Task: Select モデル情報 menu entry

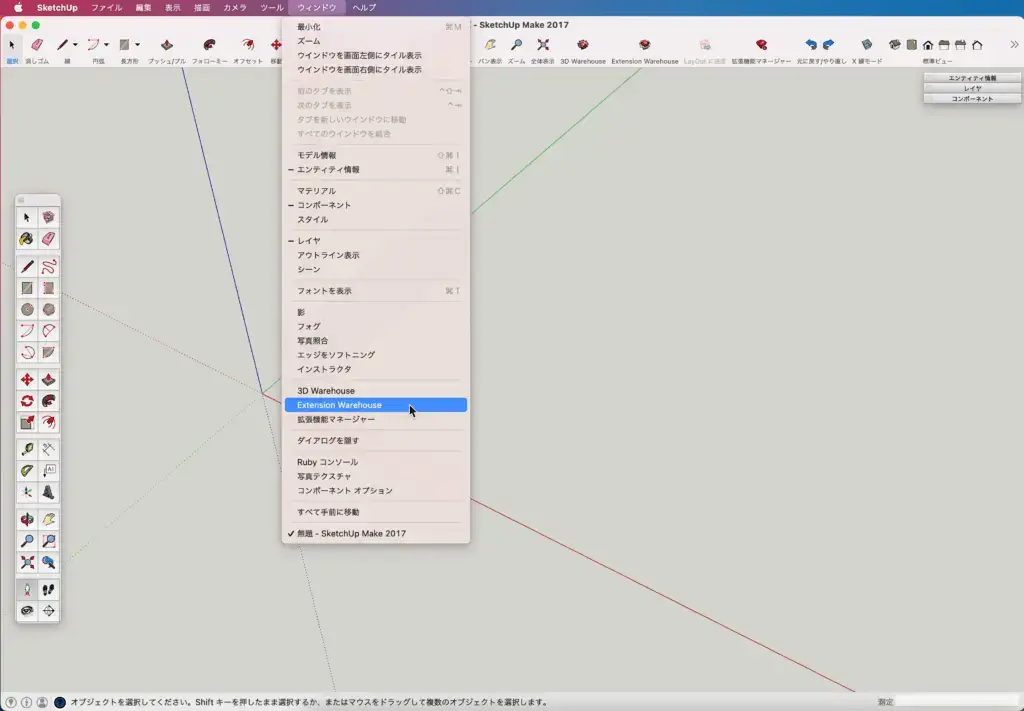Action: point(376,155)
